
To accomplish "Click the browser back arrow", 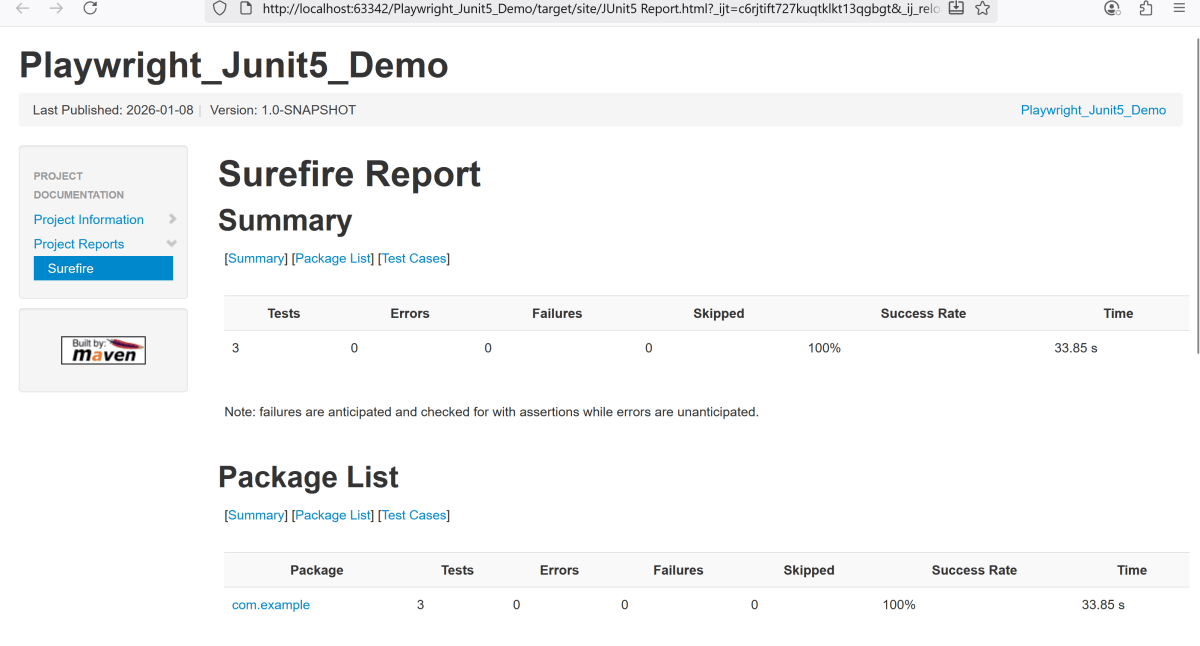I will (x=23, y=8).
